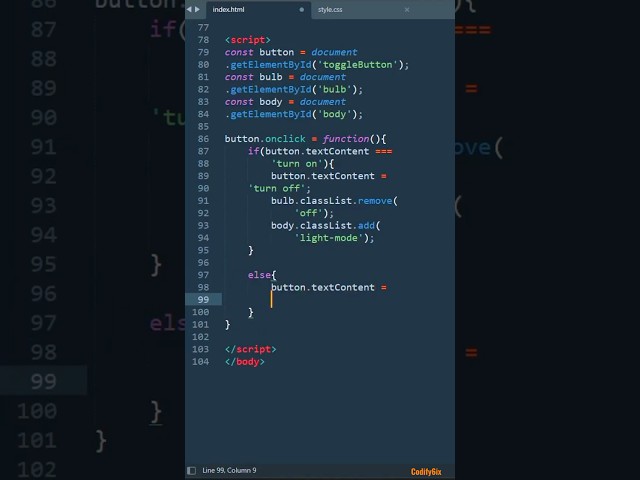Click .getElementById('bulb') on line 82
This screenshot has width=640, height=480.
point(293,89)
